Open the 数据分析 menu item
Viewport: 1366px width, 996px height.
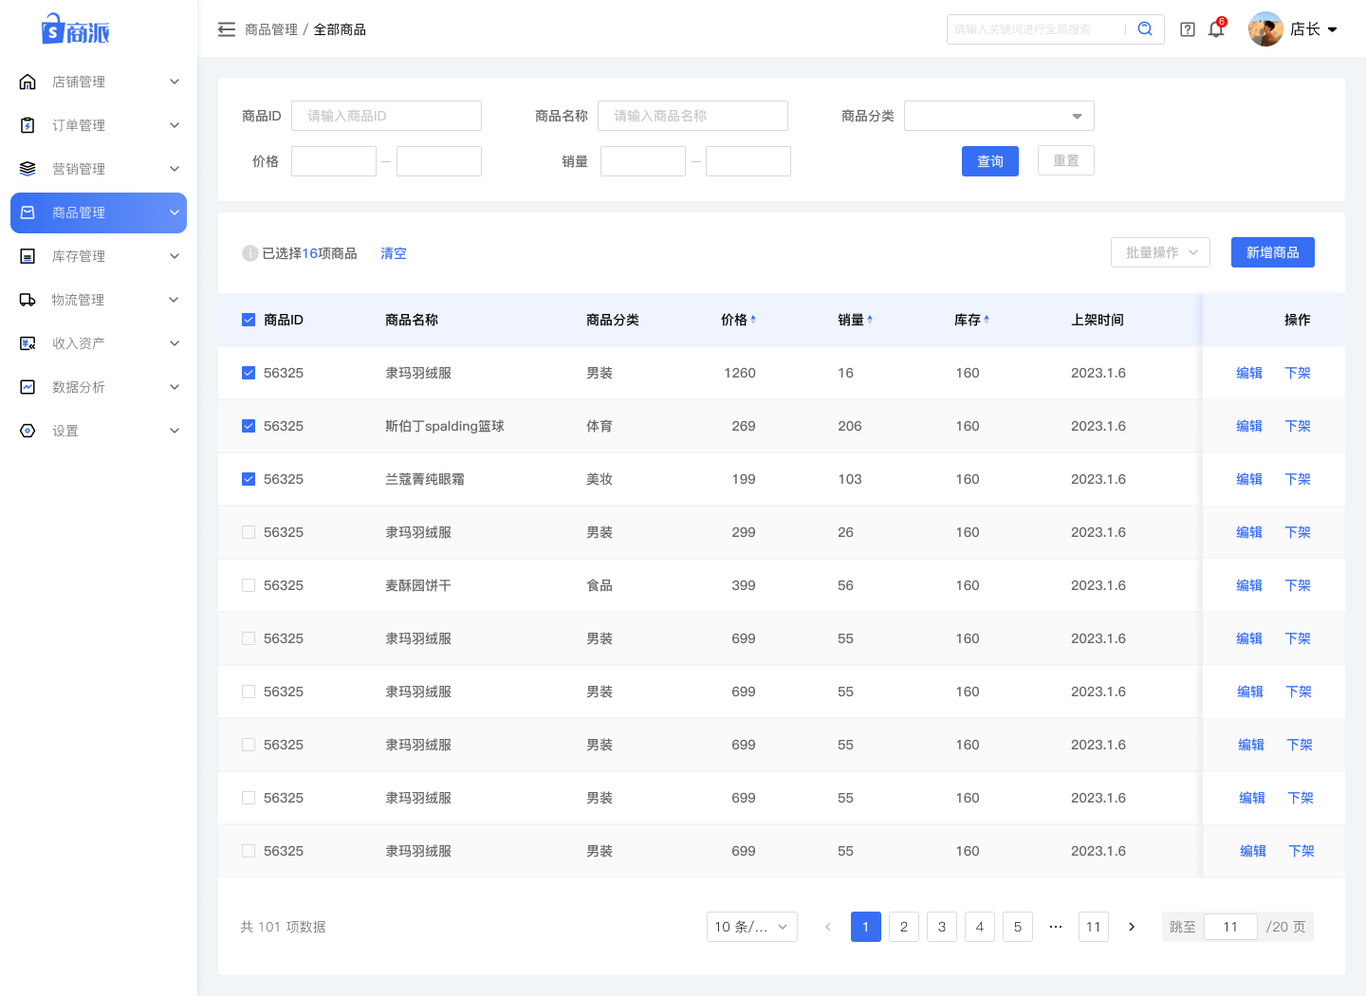coord(98,387)
